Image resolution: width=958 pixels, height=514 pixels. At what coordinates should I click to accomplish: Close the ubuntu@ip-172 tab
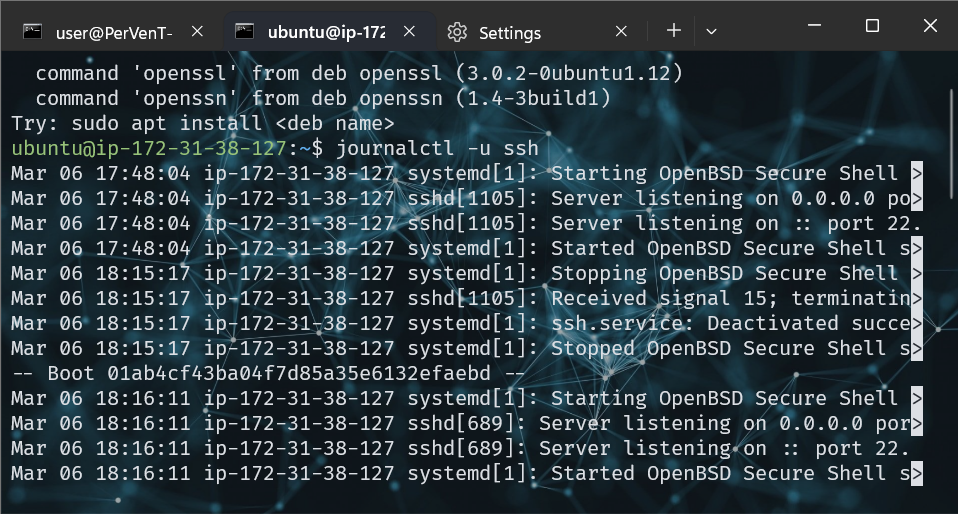pos(410,32)
